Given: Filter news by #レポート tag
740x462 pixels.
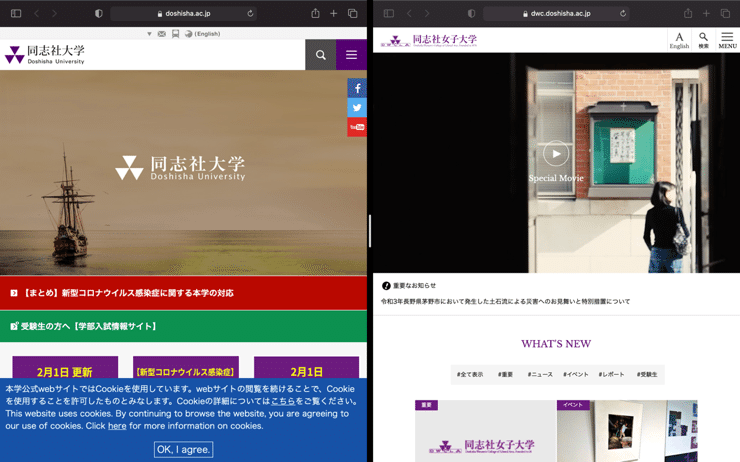Looking at the screenshot, I should (x=612, y=375).
